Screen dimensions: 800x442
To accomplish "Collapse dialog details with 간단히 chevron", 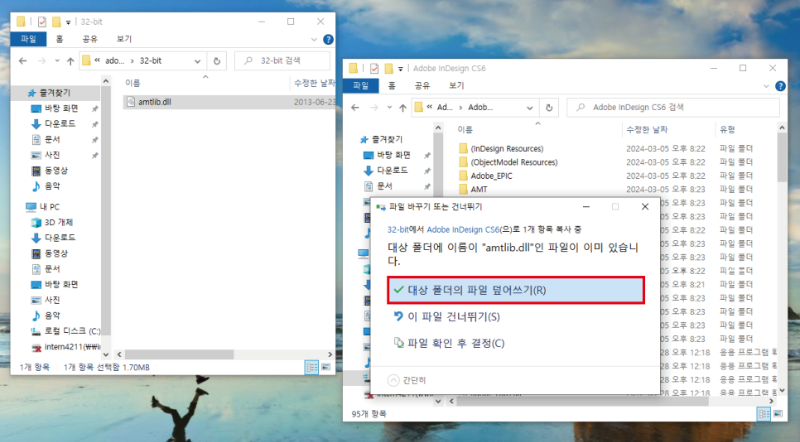I will pos(393,380).
